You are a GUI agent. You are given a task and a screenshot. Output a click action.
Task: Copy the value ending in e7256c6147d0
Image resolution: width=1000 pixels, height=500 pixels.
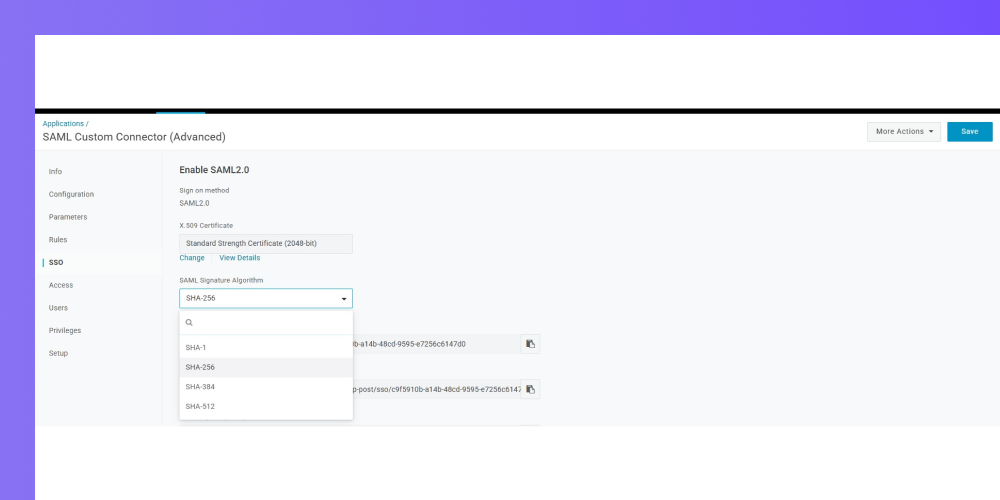pos(530,344)
